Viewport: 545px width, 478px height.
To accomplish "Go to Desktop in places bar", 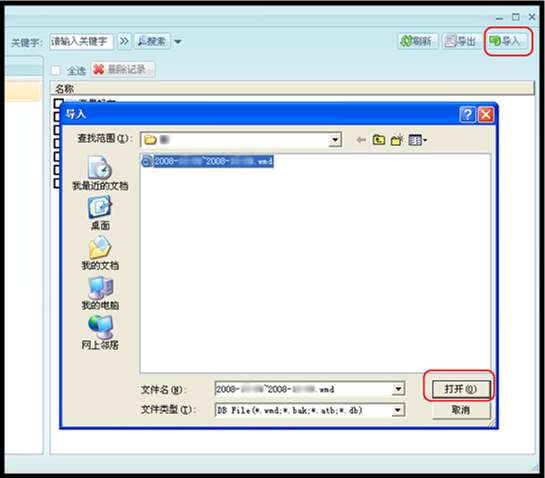I will coord(100,213).
